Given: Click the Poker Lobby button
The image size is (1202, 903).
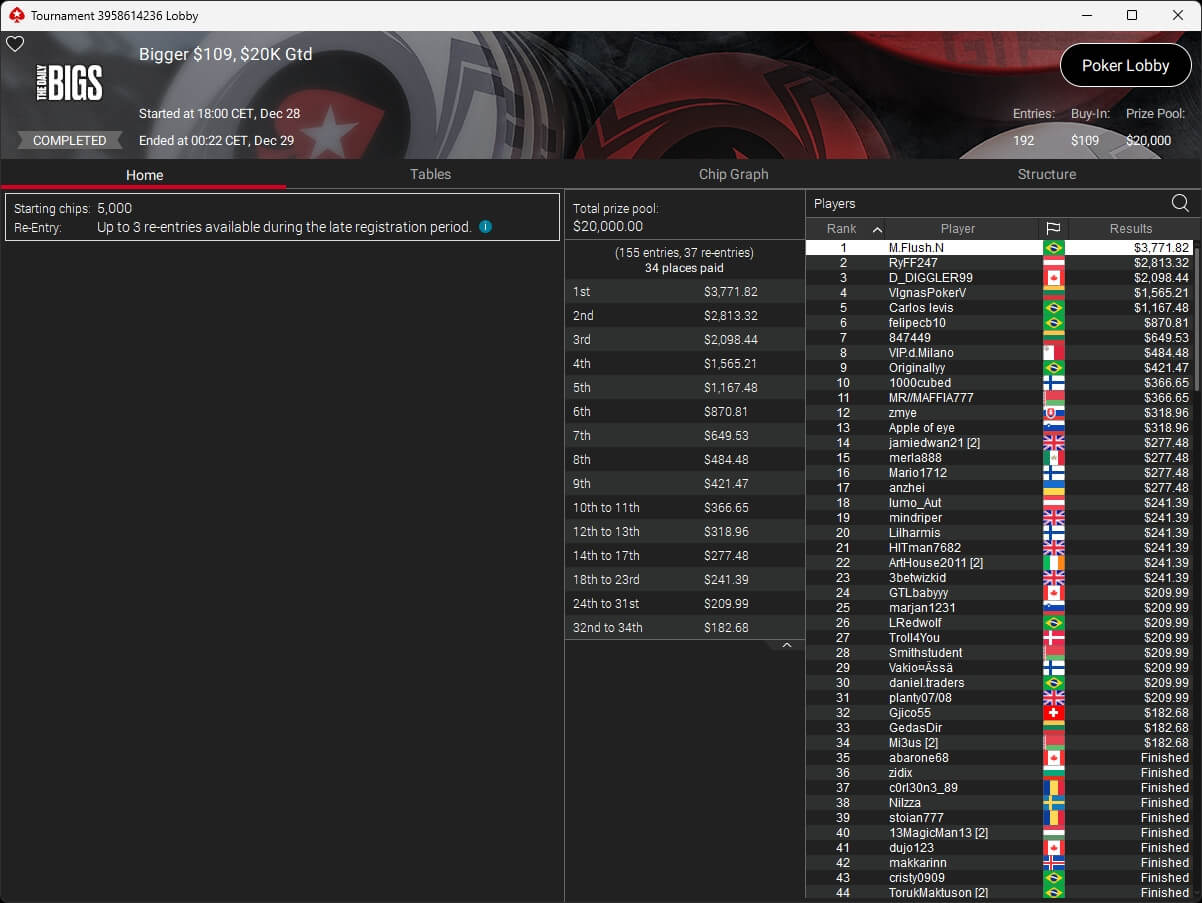Looking at the screenshot, I should coord(1125,65).
